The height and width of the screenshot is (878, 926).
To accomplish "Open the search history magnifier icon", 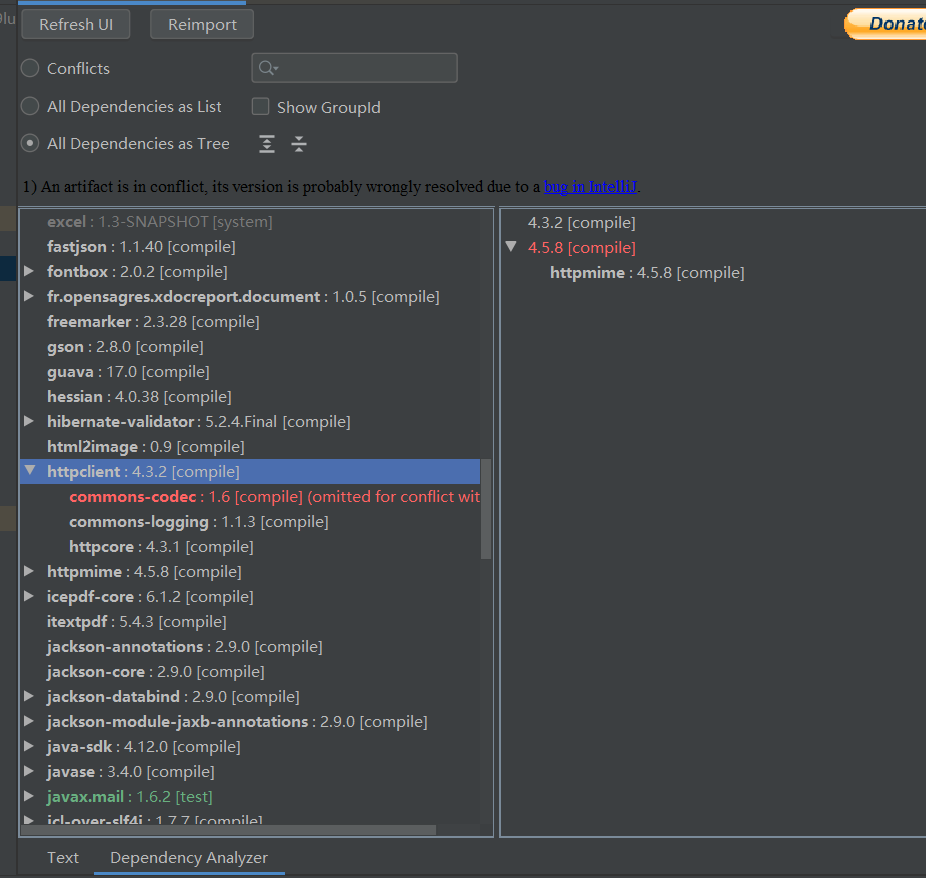I will click(268, 68).
